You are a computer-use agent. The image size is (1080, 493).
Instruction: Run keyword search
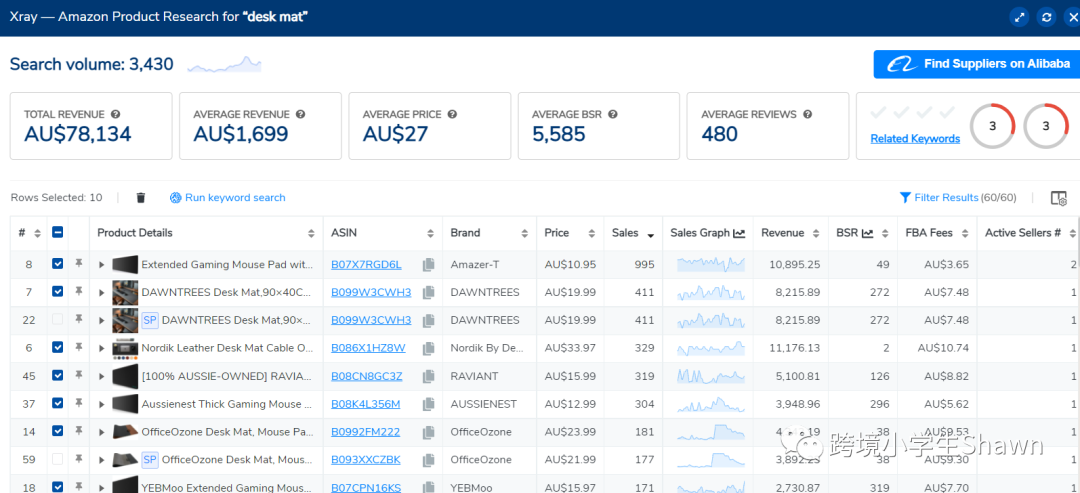point(227,198)
